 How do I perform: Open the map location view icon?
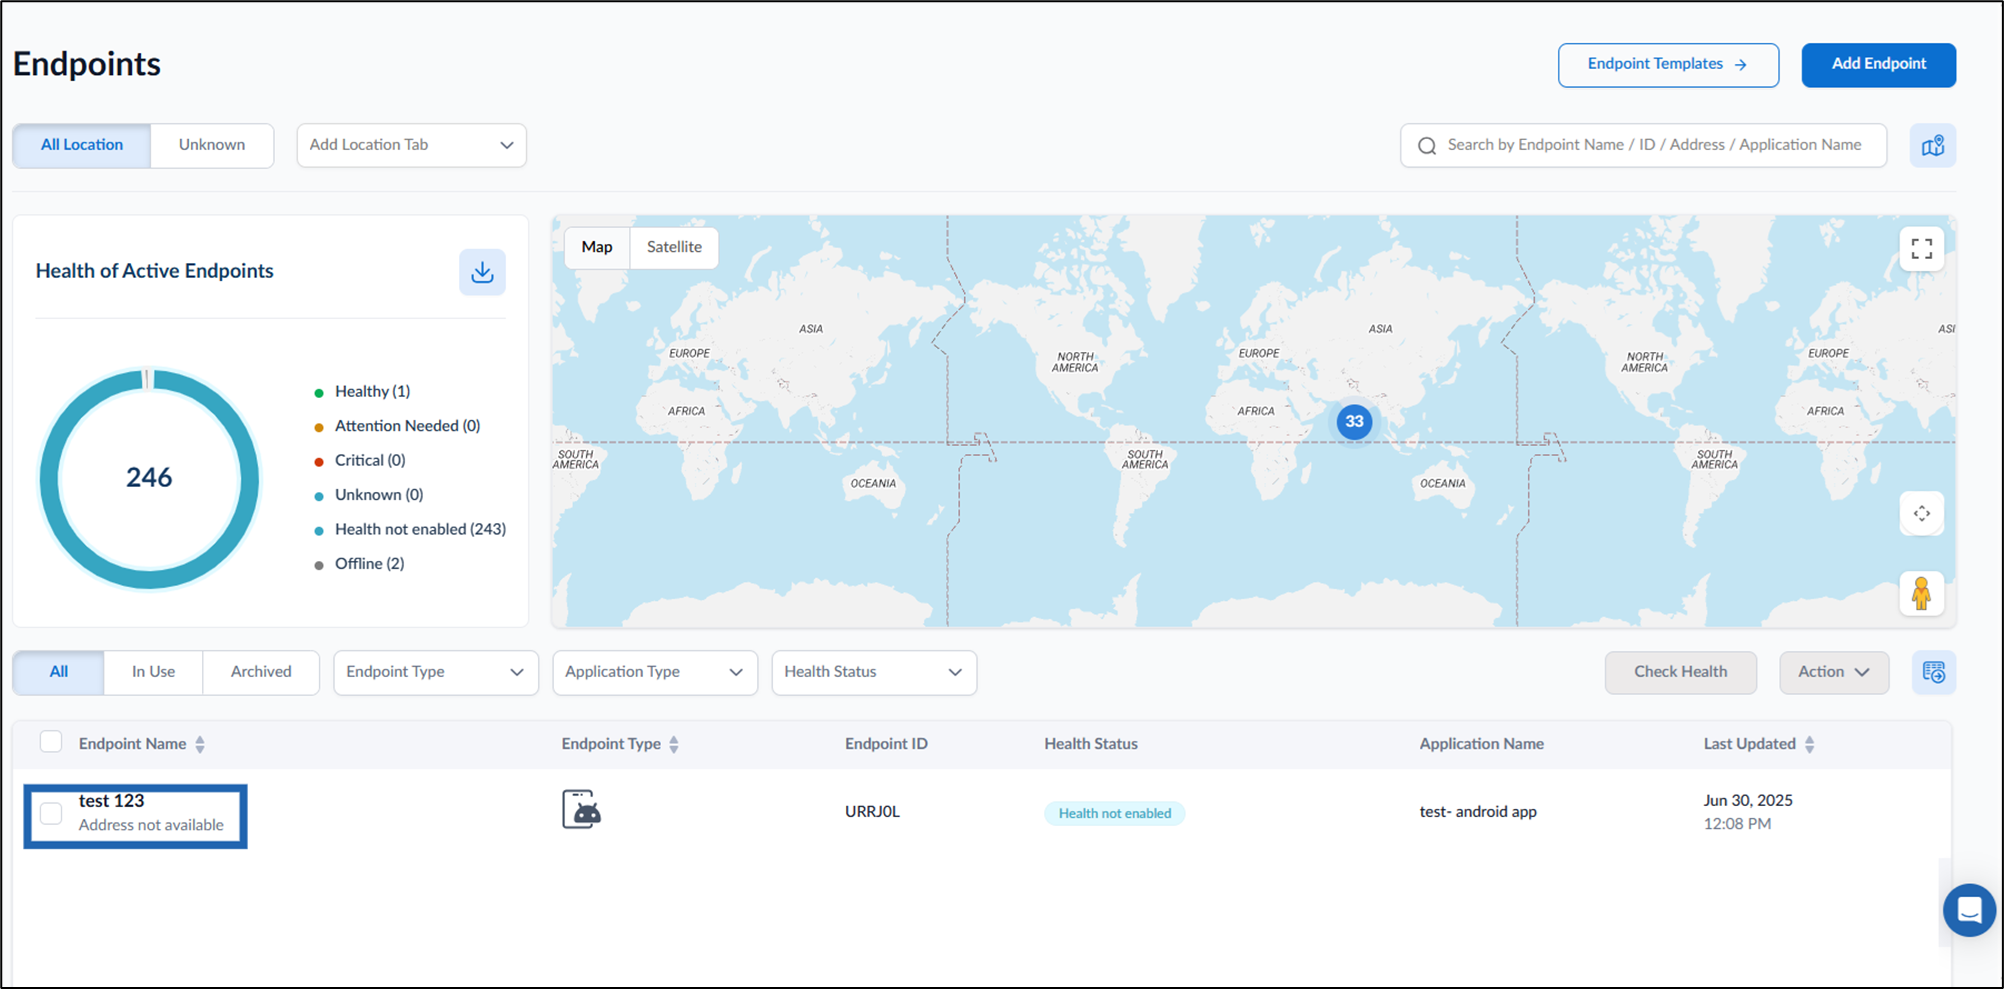pyautogui.click(x=1932, y=146)
